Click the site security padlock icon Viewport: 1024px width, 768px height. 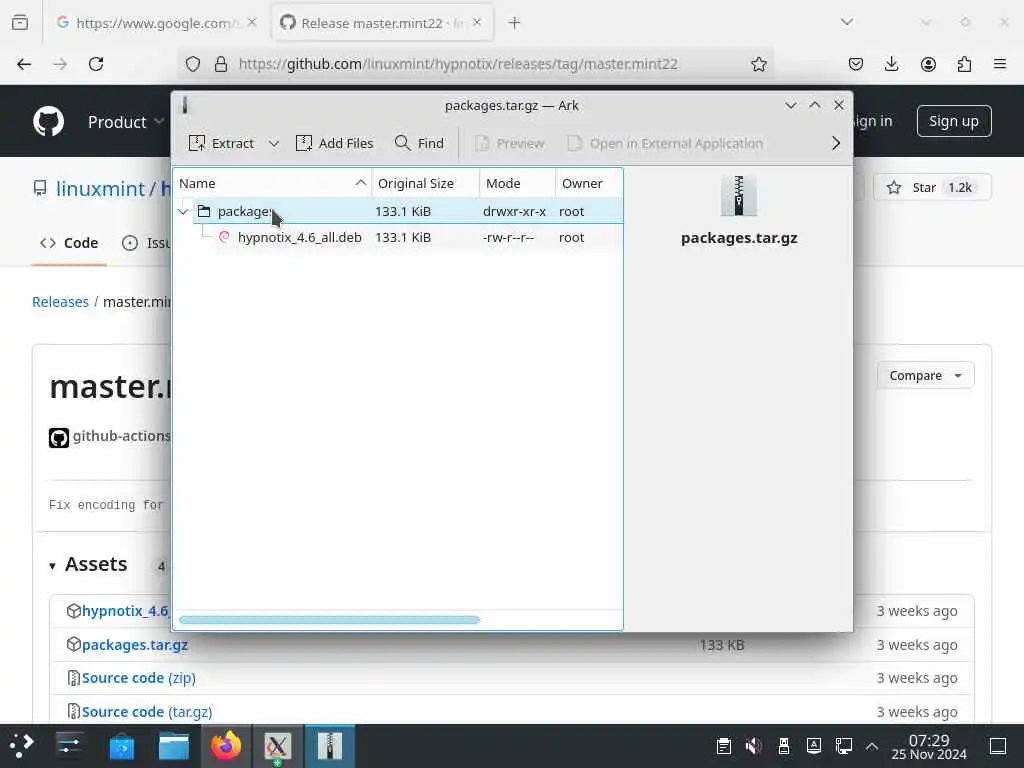pyautogui.click(x=221, y=64)
